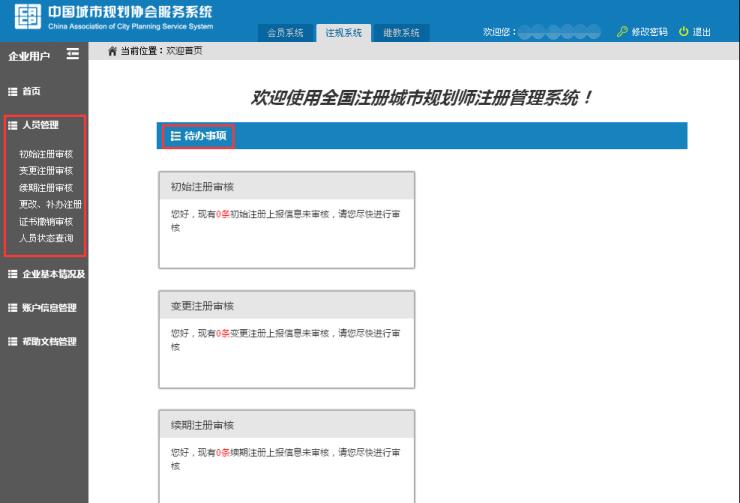Screen dimensions: 740x503
Task: Click the list icon beside 待办事项
Action: pos(176,135)
